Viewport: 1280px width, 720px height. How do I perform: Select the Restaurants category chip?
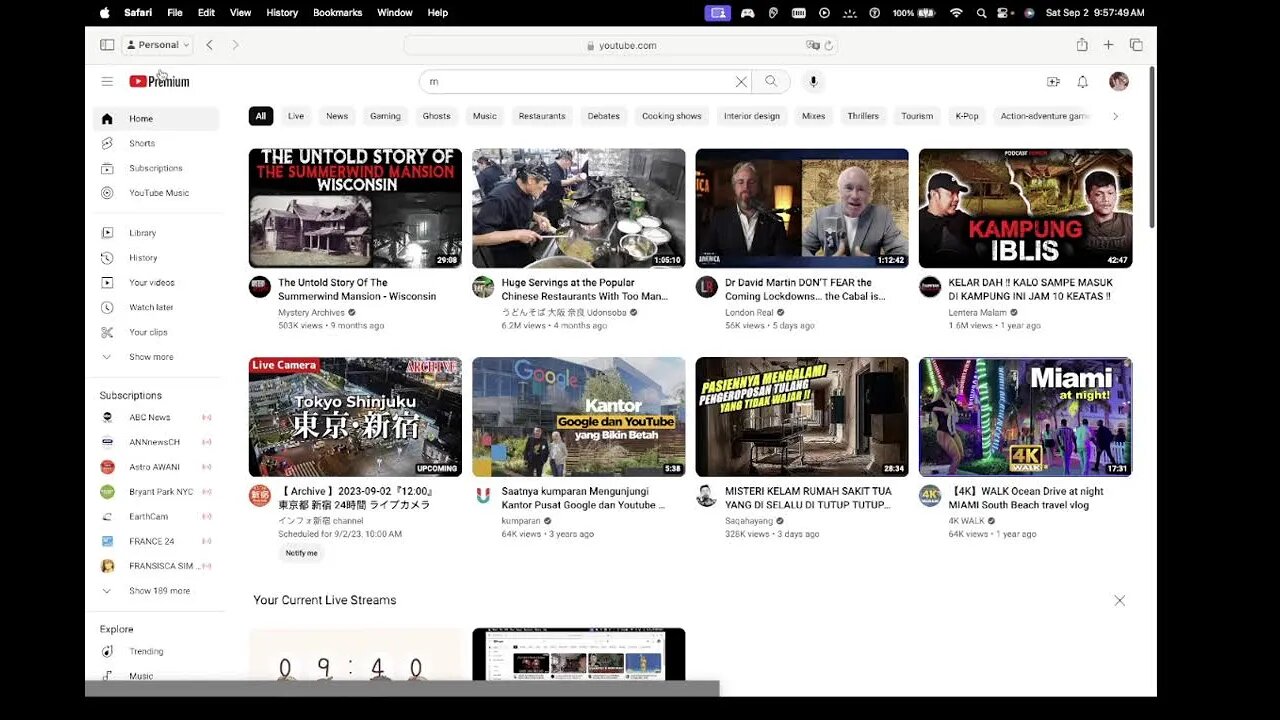click(542, 116)
